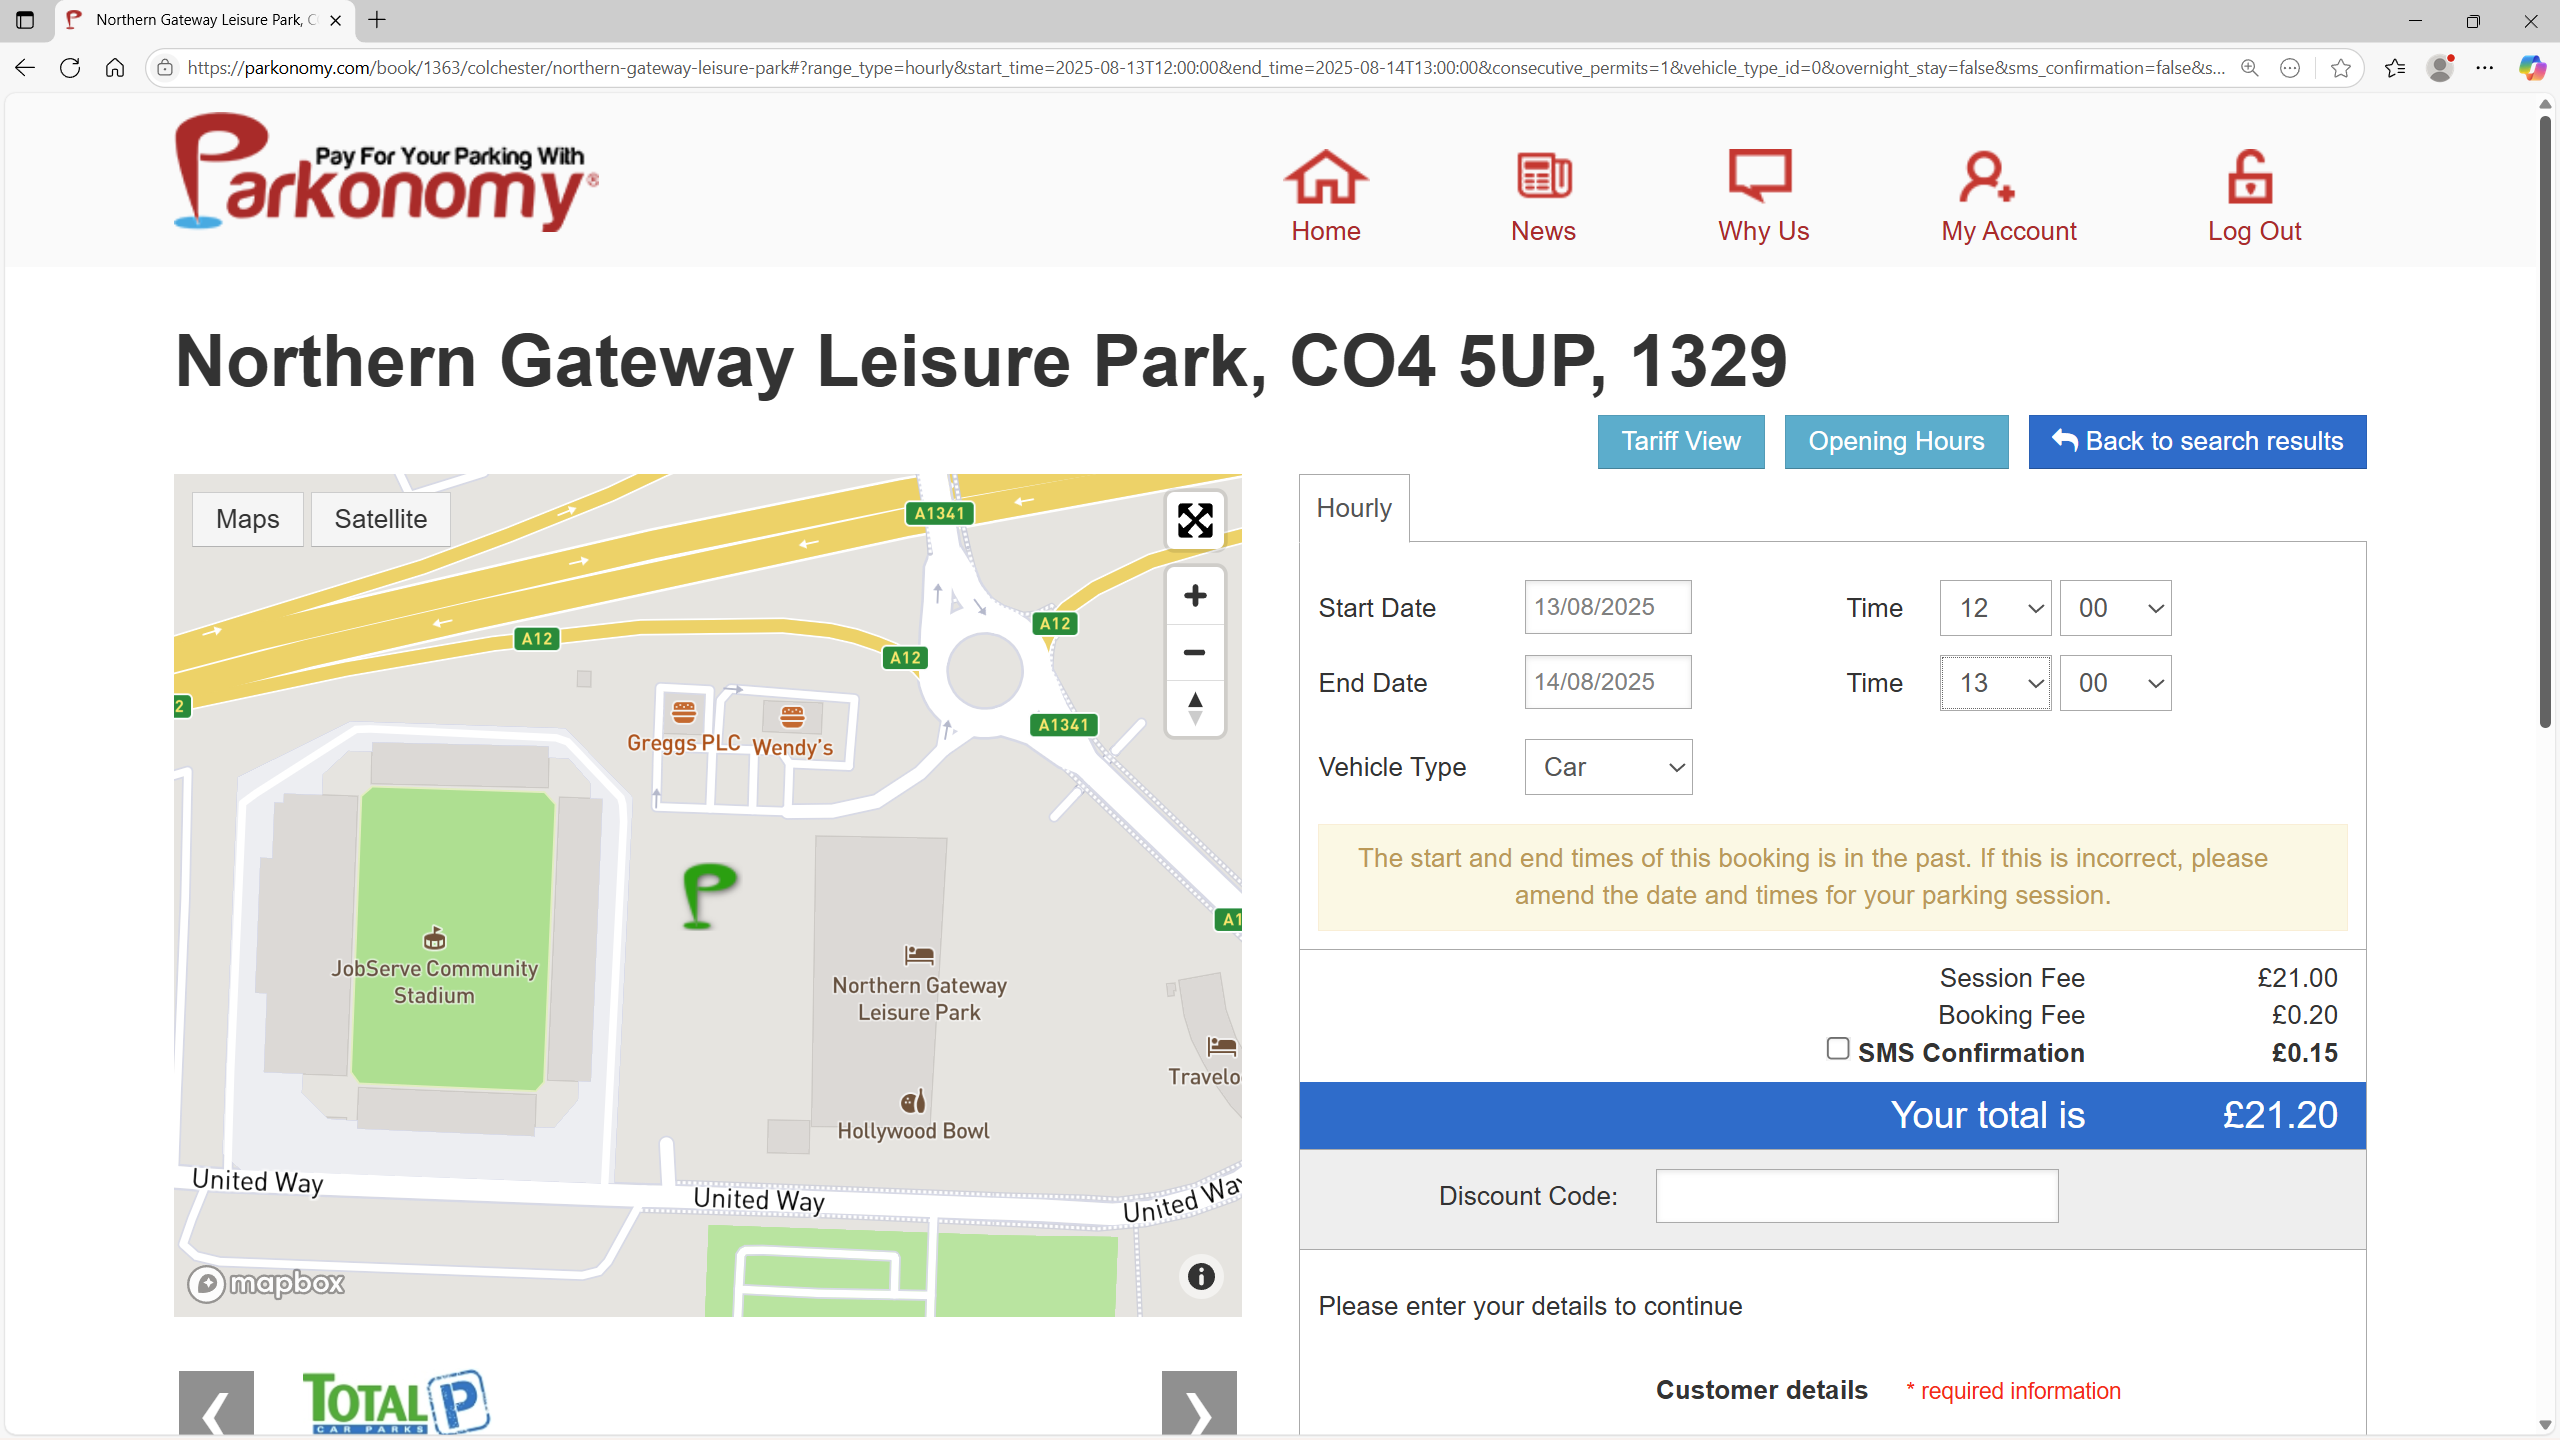
Task: Zoom out on the map
Action: pos(1195,652)
